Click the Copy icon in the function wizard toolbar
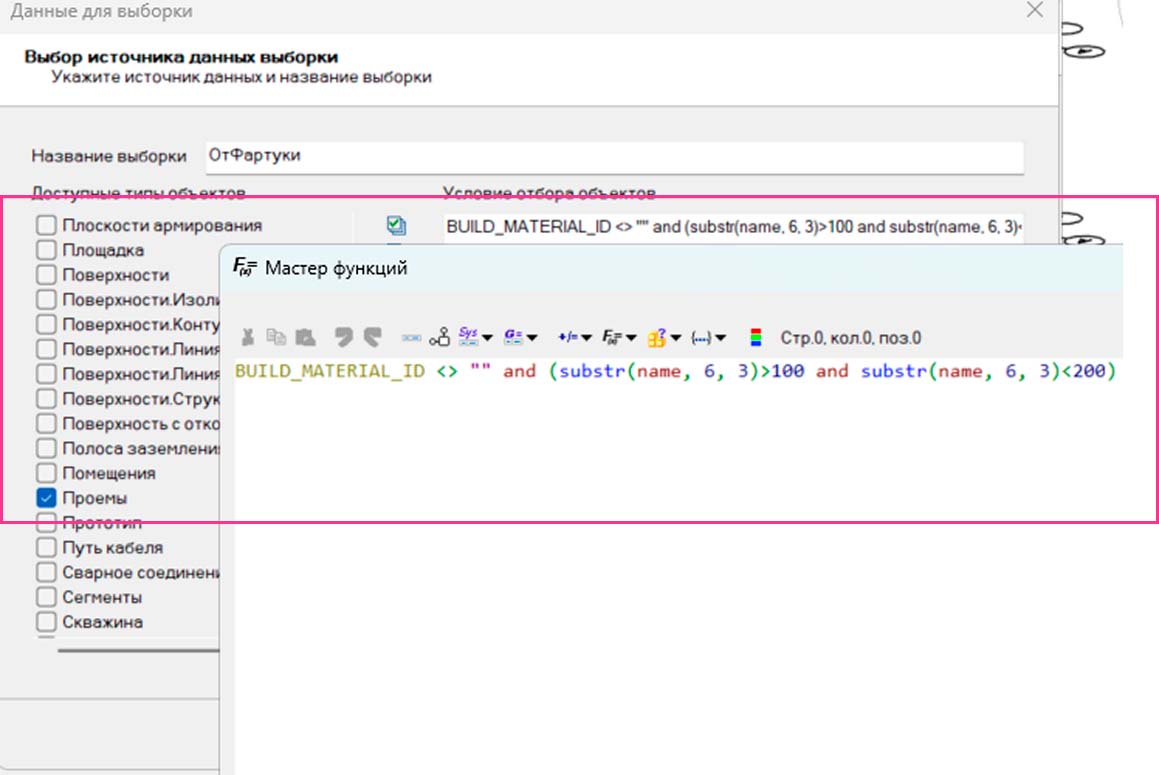The height and width of the screenshot is (775, 1159). pyautogui.click(x=276, y=338)
